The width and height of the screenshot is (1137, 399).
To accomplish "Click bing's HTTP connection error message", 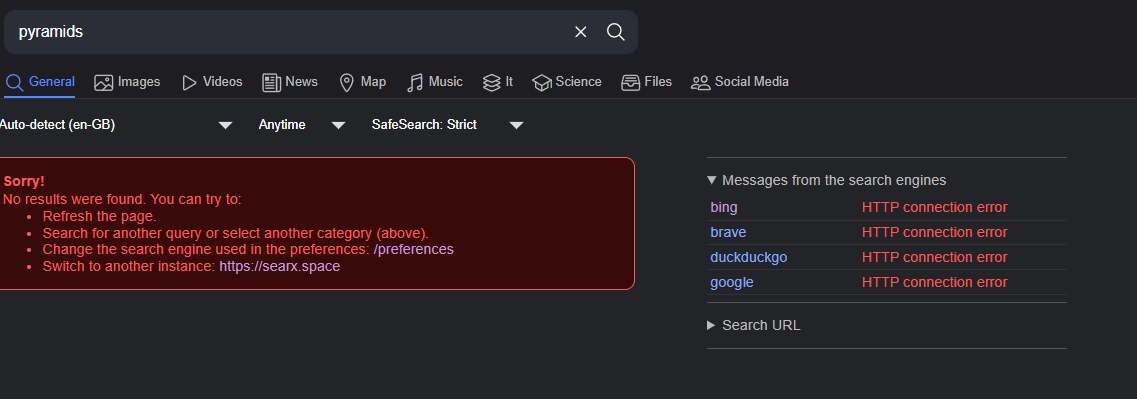I will [x=935, y=207].
